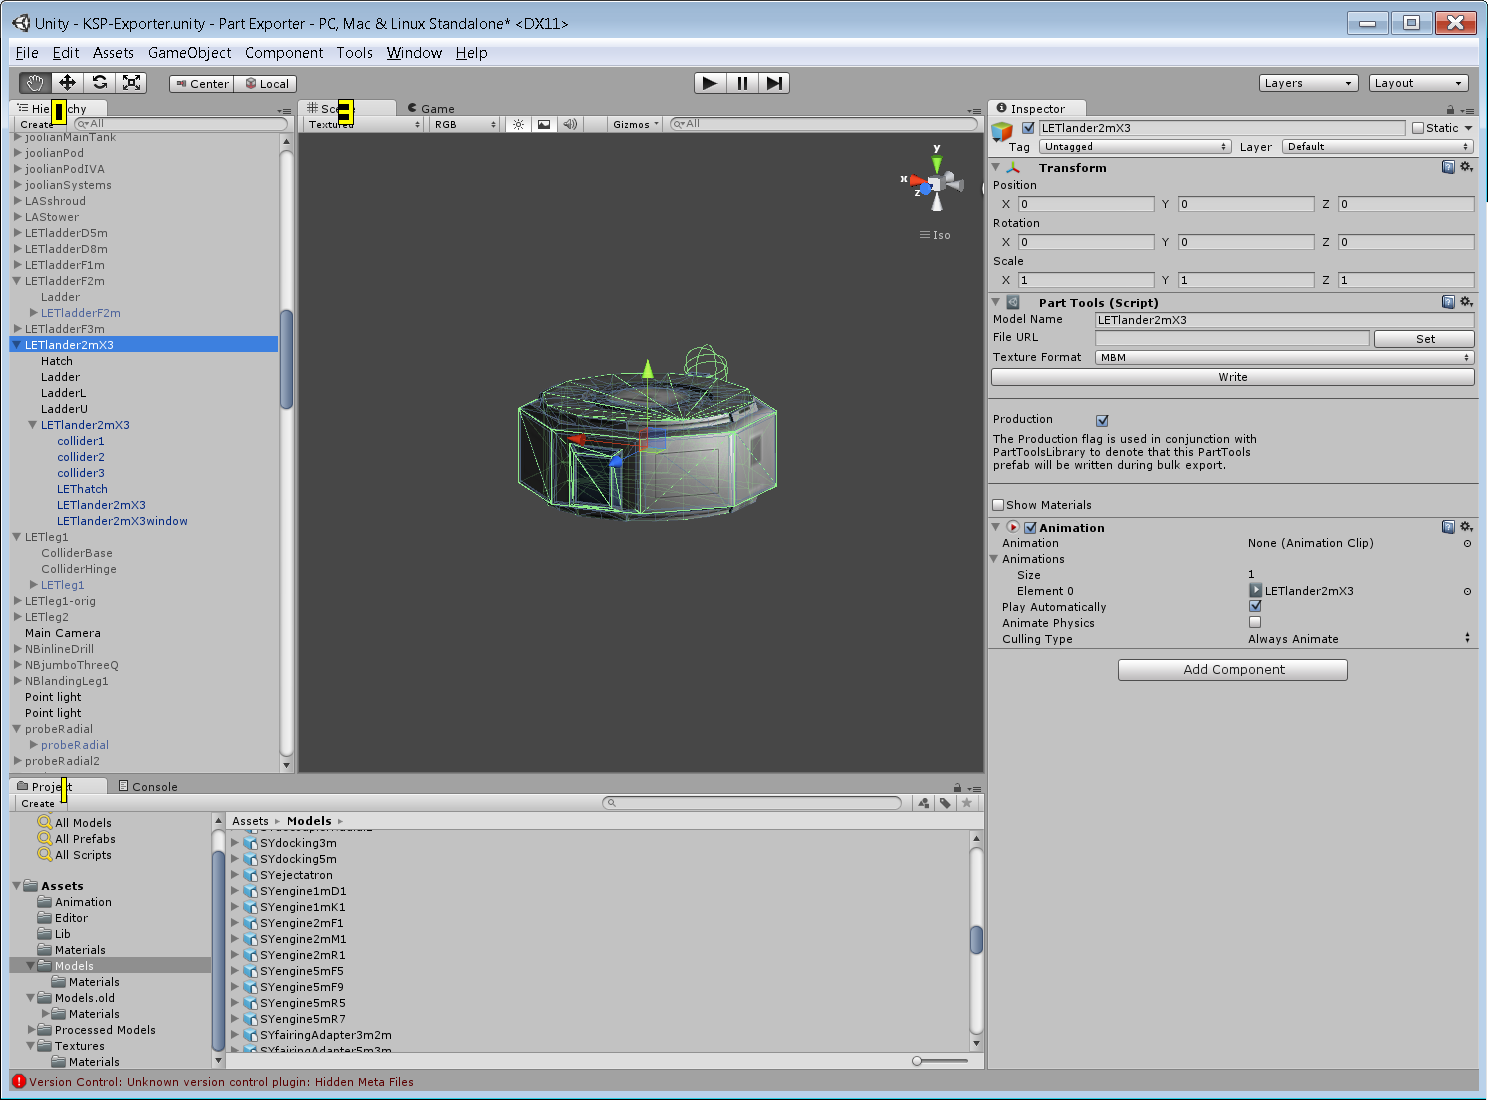Expand the LETladderF3m hierarchy node
Viewport: 1488px width, 1100px height.
coord(17,329)
